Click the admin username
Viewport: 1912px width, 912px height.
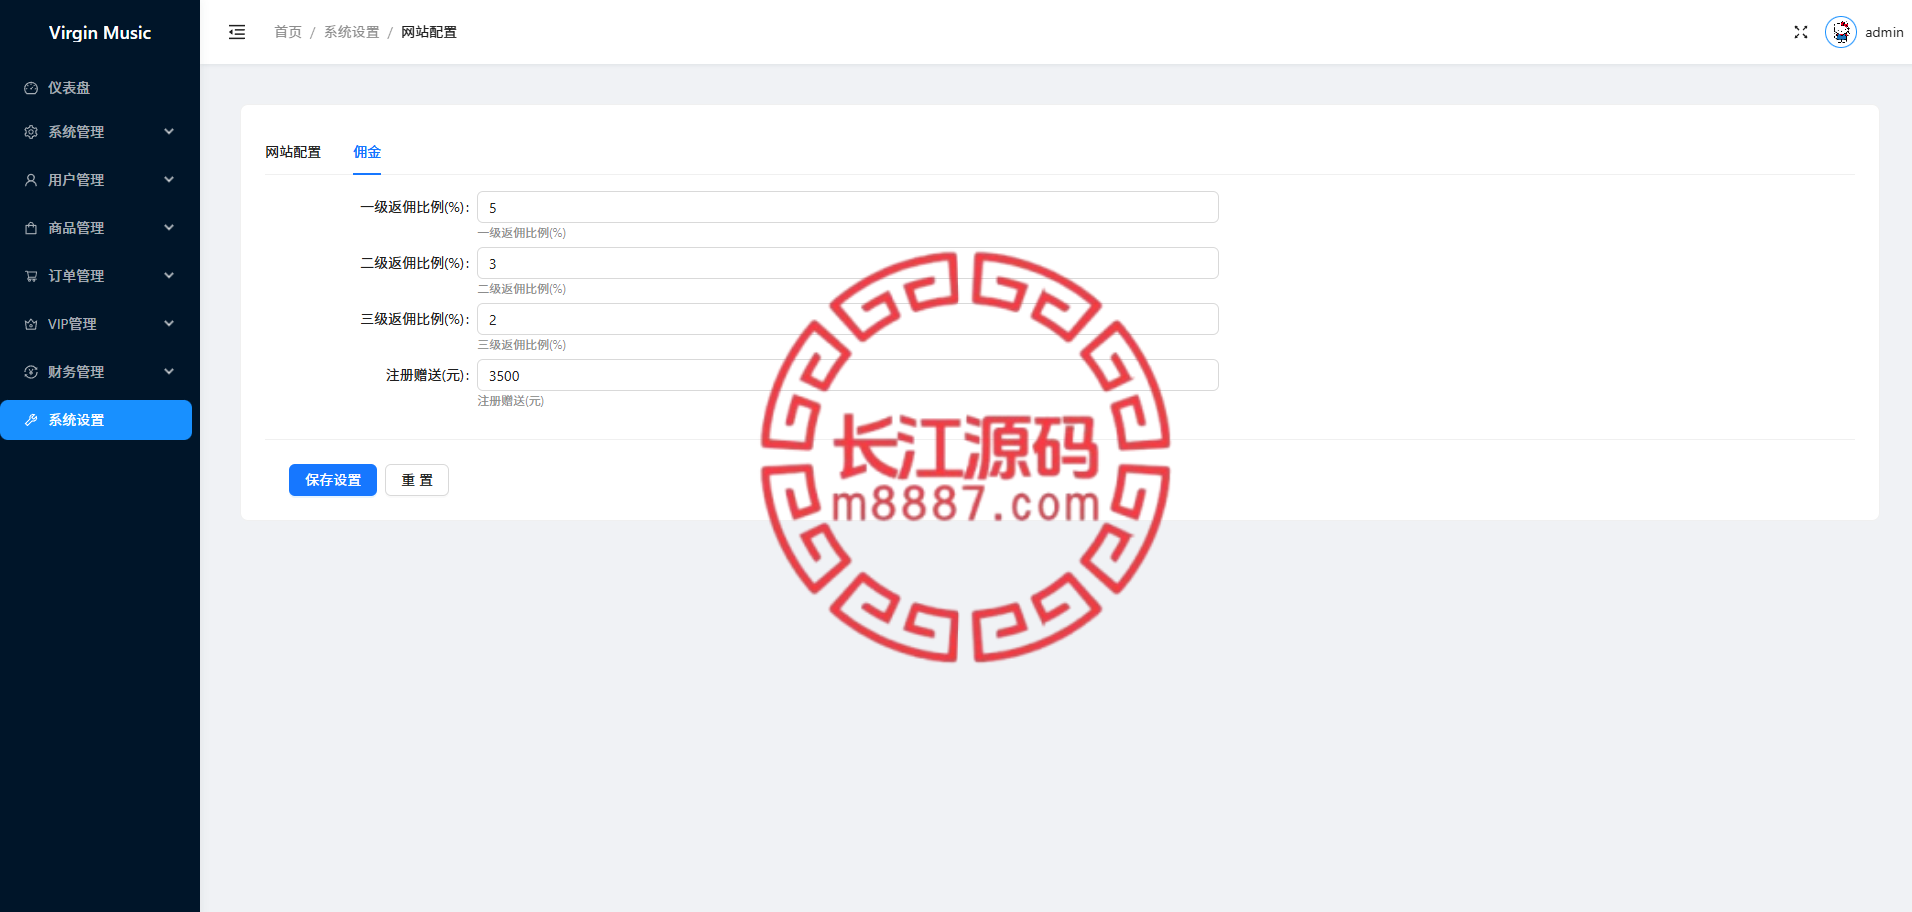[x=1884, y=32]
